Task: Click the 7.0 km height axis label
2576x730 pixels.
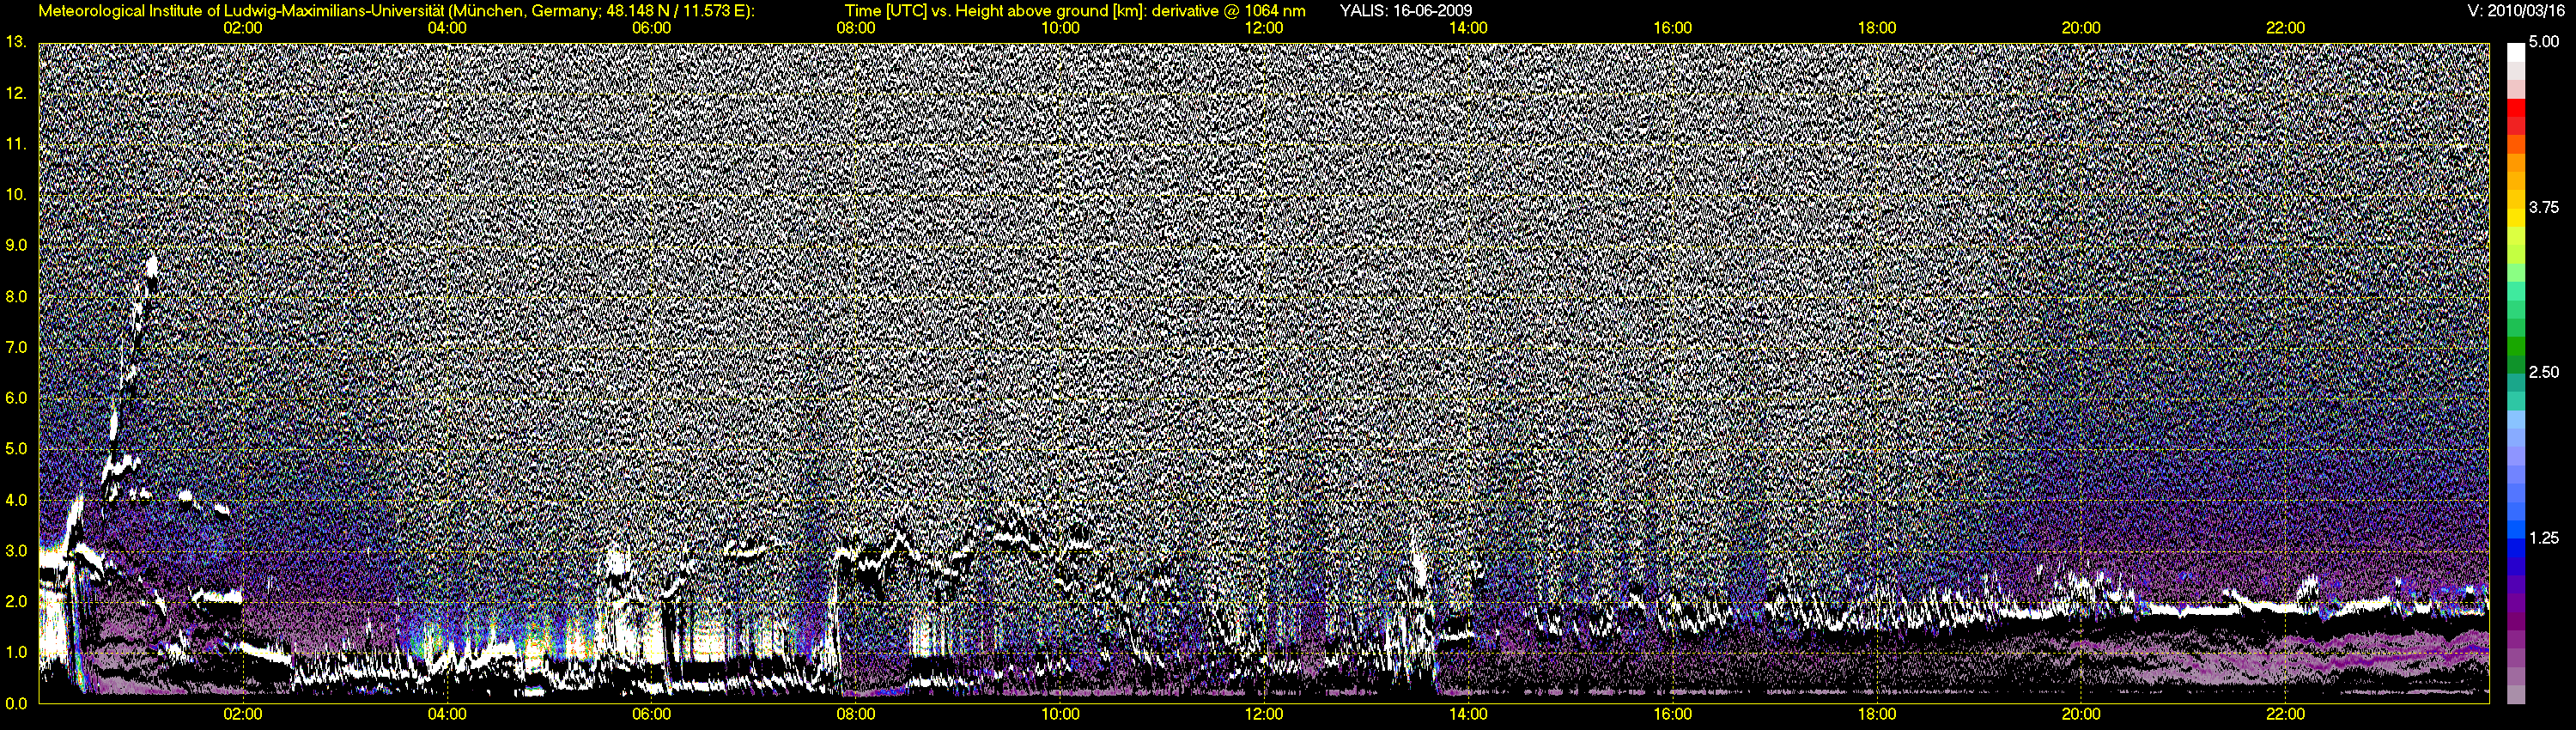Action: pos(15,347)
